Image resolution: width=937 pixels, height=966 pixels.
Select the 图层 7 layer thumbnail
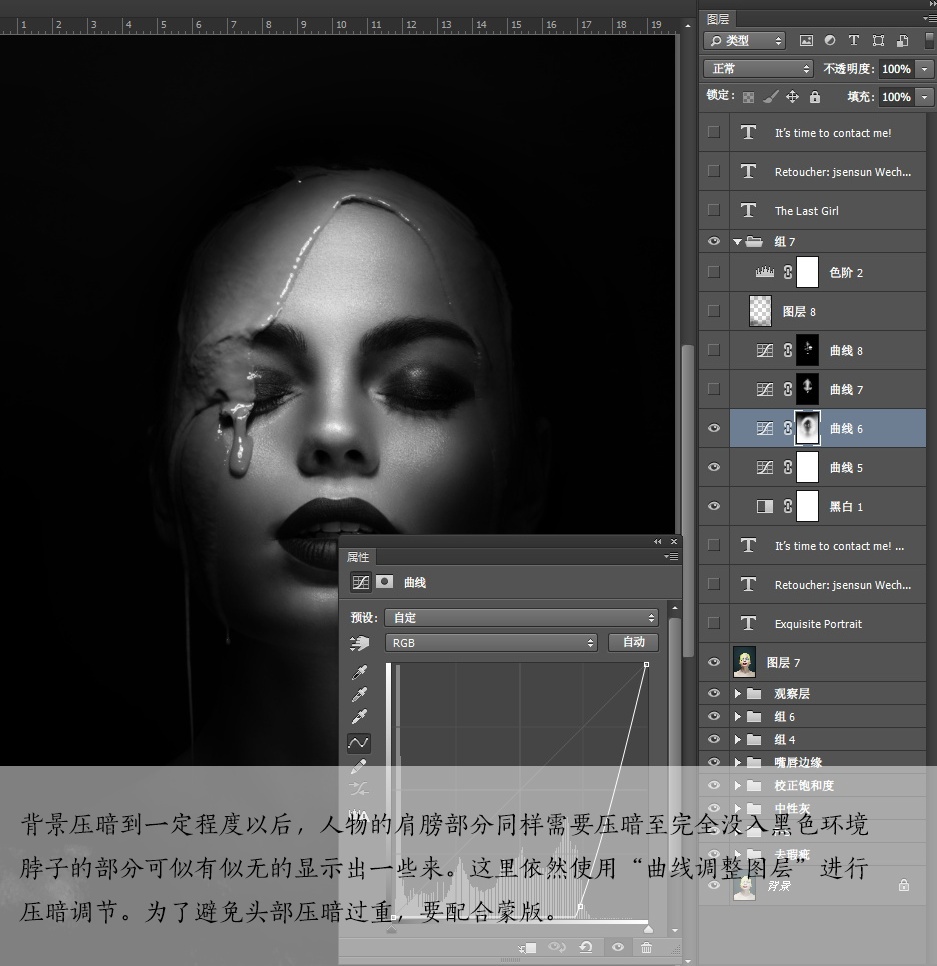click(745, 662)
